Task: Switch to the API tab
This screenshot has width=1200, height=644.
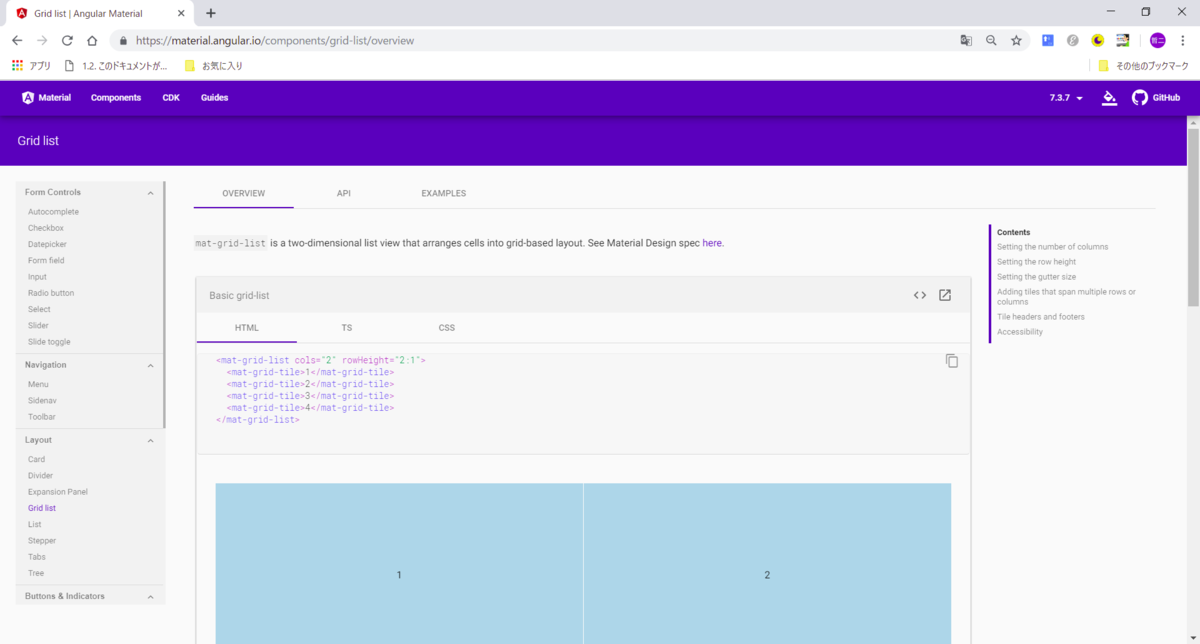Action: [x=344, y=193]
